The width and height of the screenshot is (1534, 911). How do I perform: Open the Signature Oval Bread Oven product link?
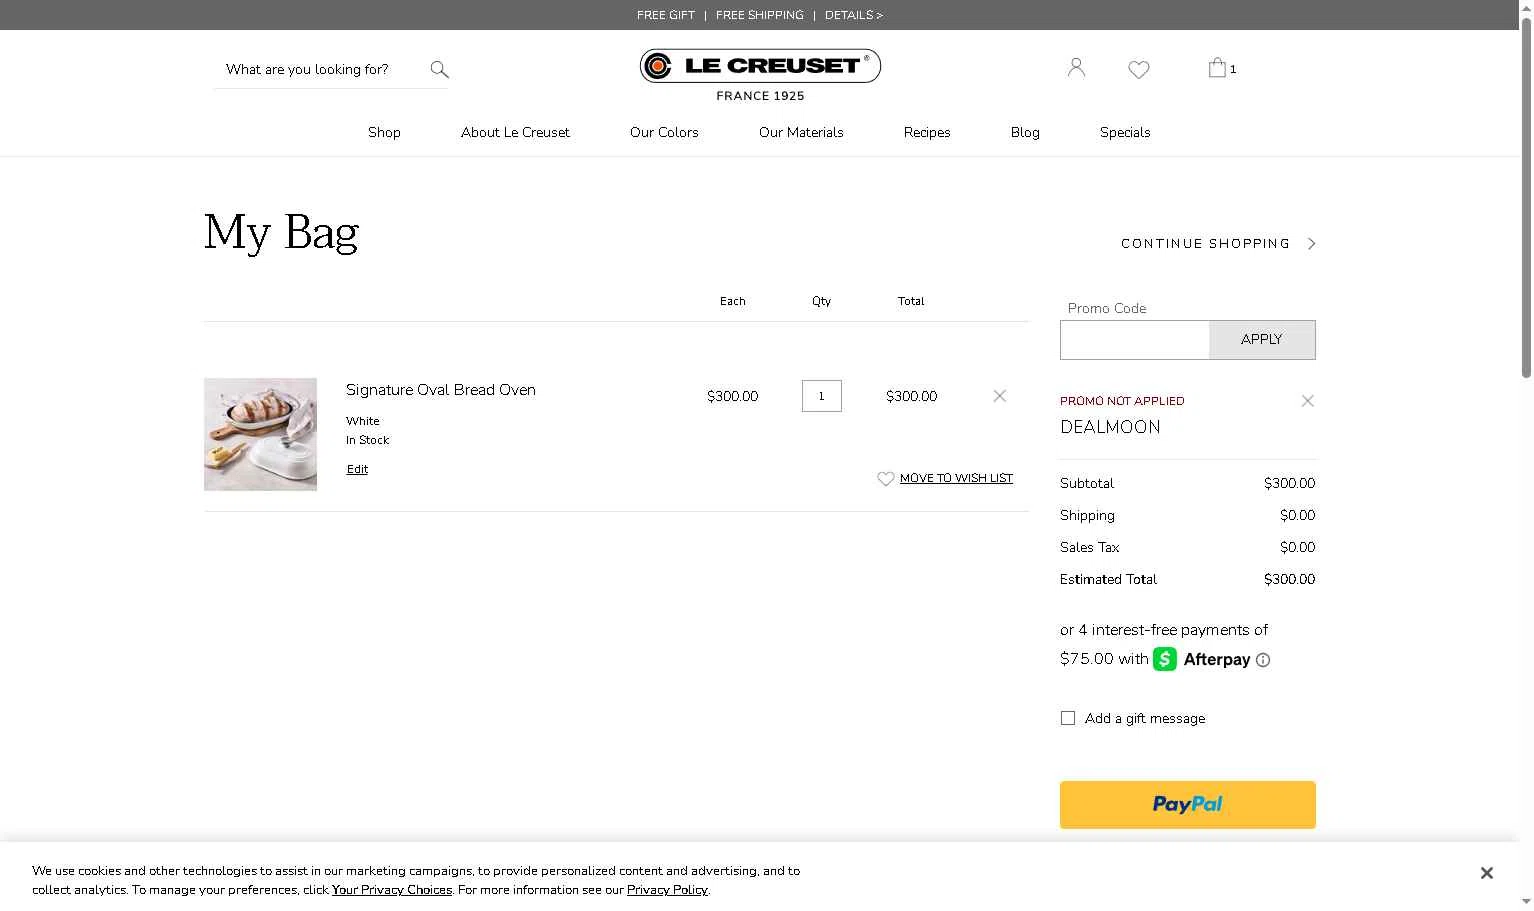[x=441, y=390]
